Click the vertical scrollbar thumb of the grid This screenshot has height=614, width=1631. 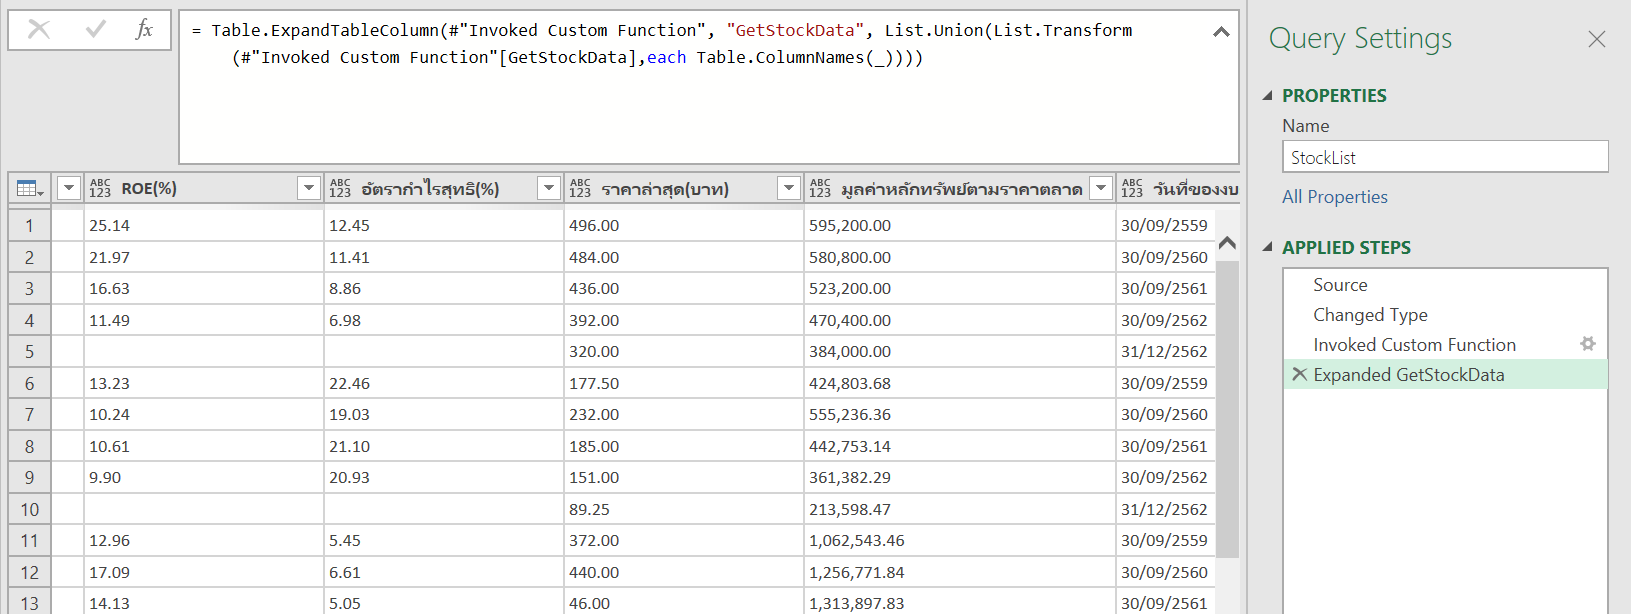(x=1228, y=408)
